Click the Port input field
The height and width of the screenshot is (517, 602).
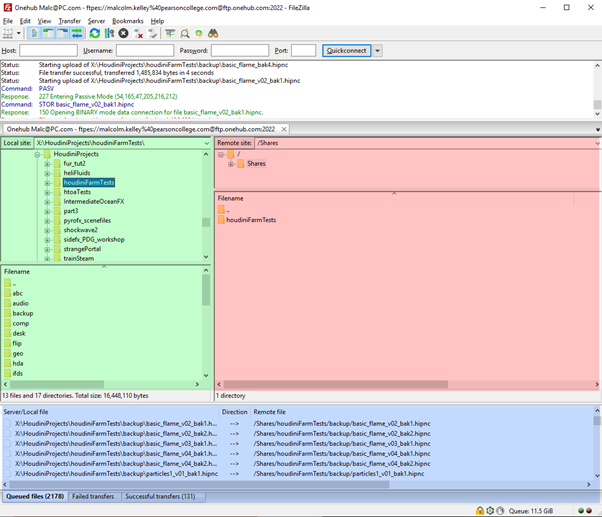click(303, 51)
